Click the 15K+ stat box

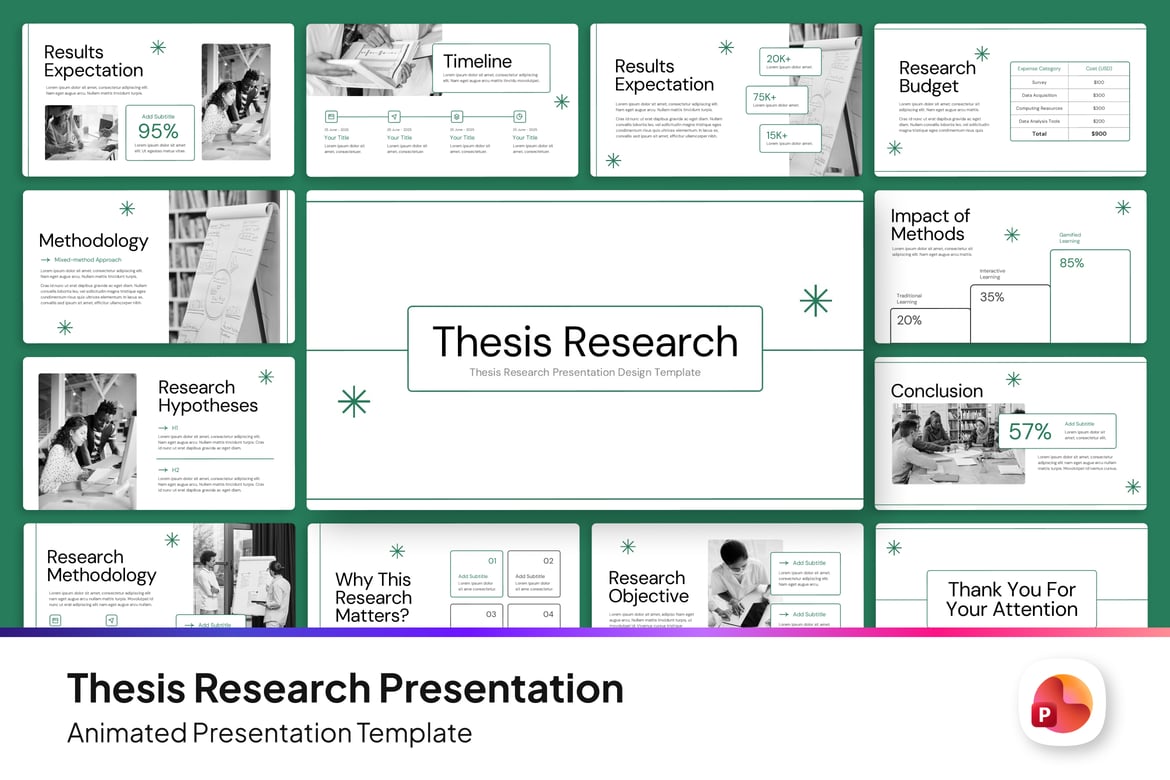(790, 138)
